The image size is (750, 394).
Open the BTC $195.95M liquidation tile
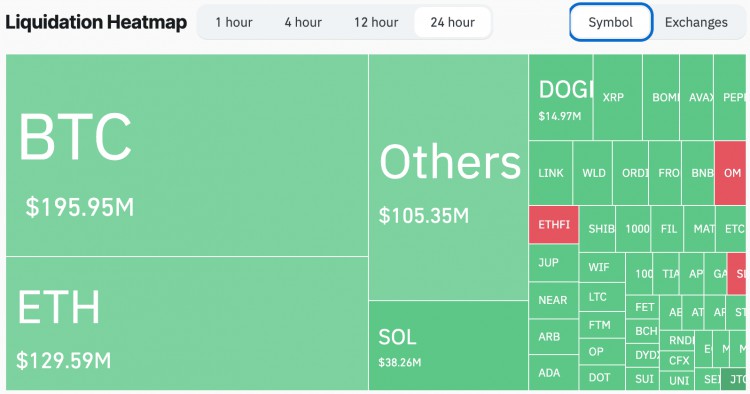(x=187, y=155)
